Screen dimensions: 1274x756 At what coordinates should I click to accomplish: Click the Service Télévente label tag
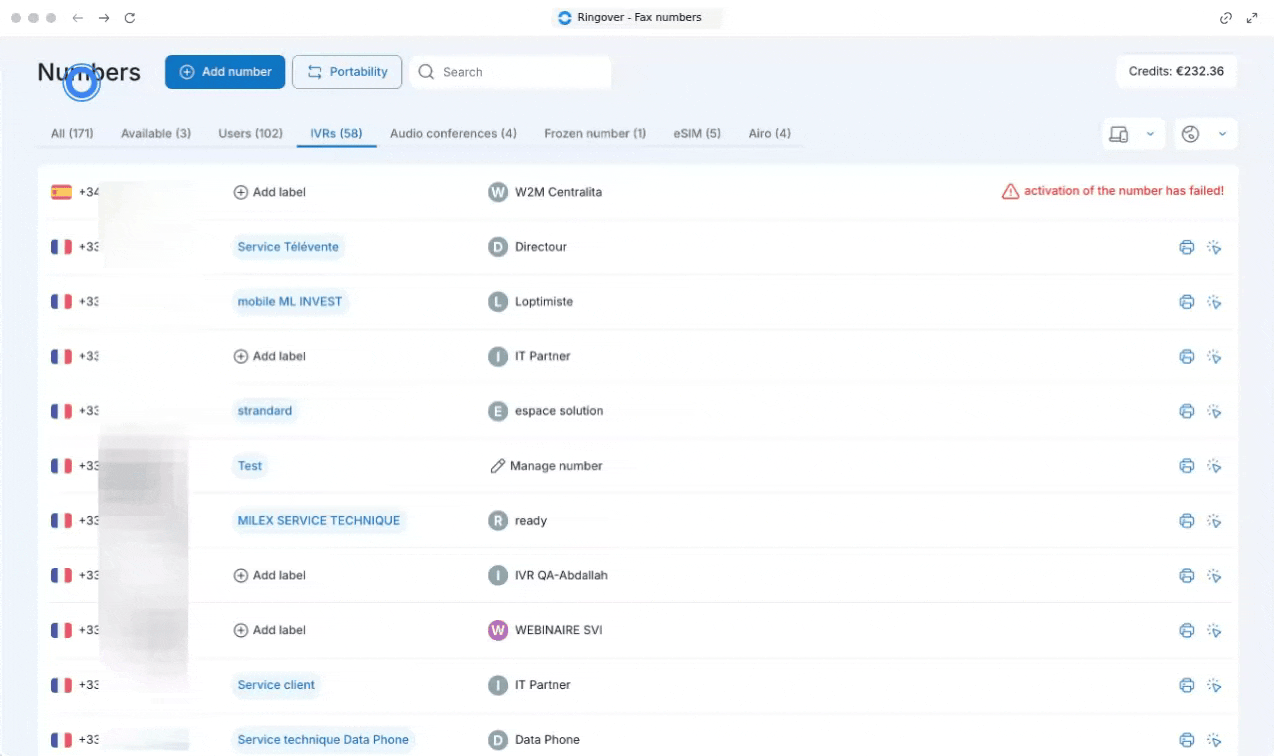[x=288, y=247]
